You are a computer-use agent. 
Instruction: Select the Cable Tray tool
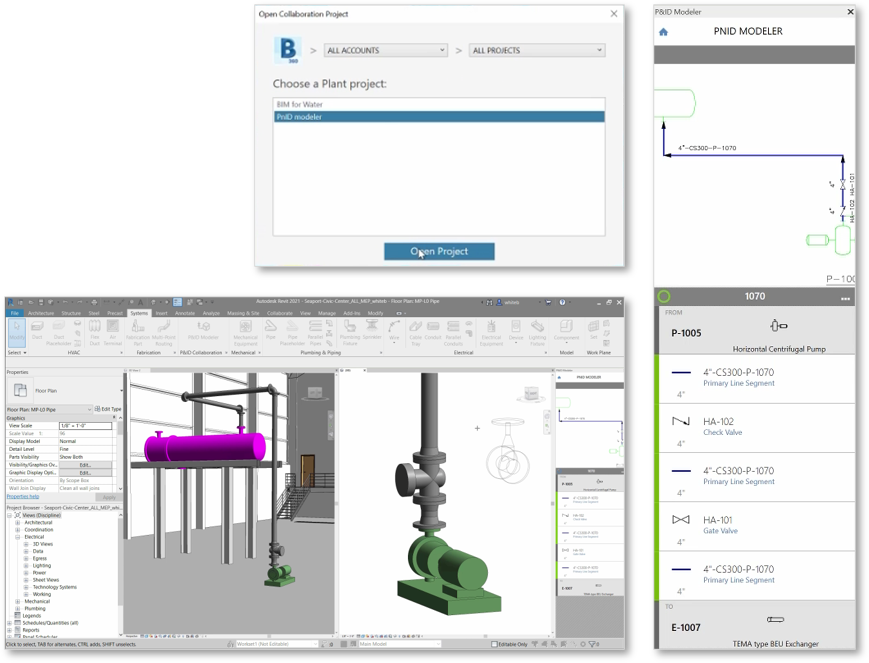pyautogui.click(x=416, y=333)
